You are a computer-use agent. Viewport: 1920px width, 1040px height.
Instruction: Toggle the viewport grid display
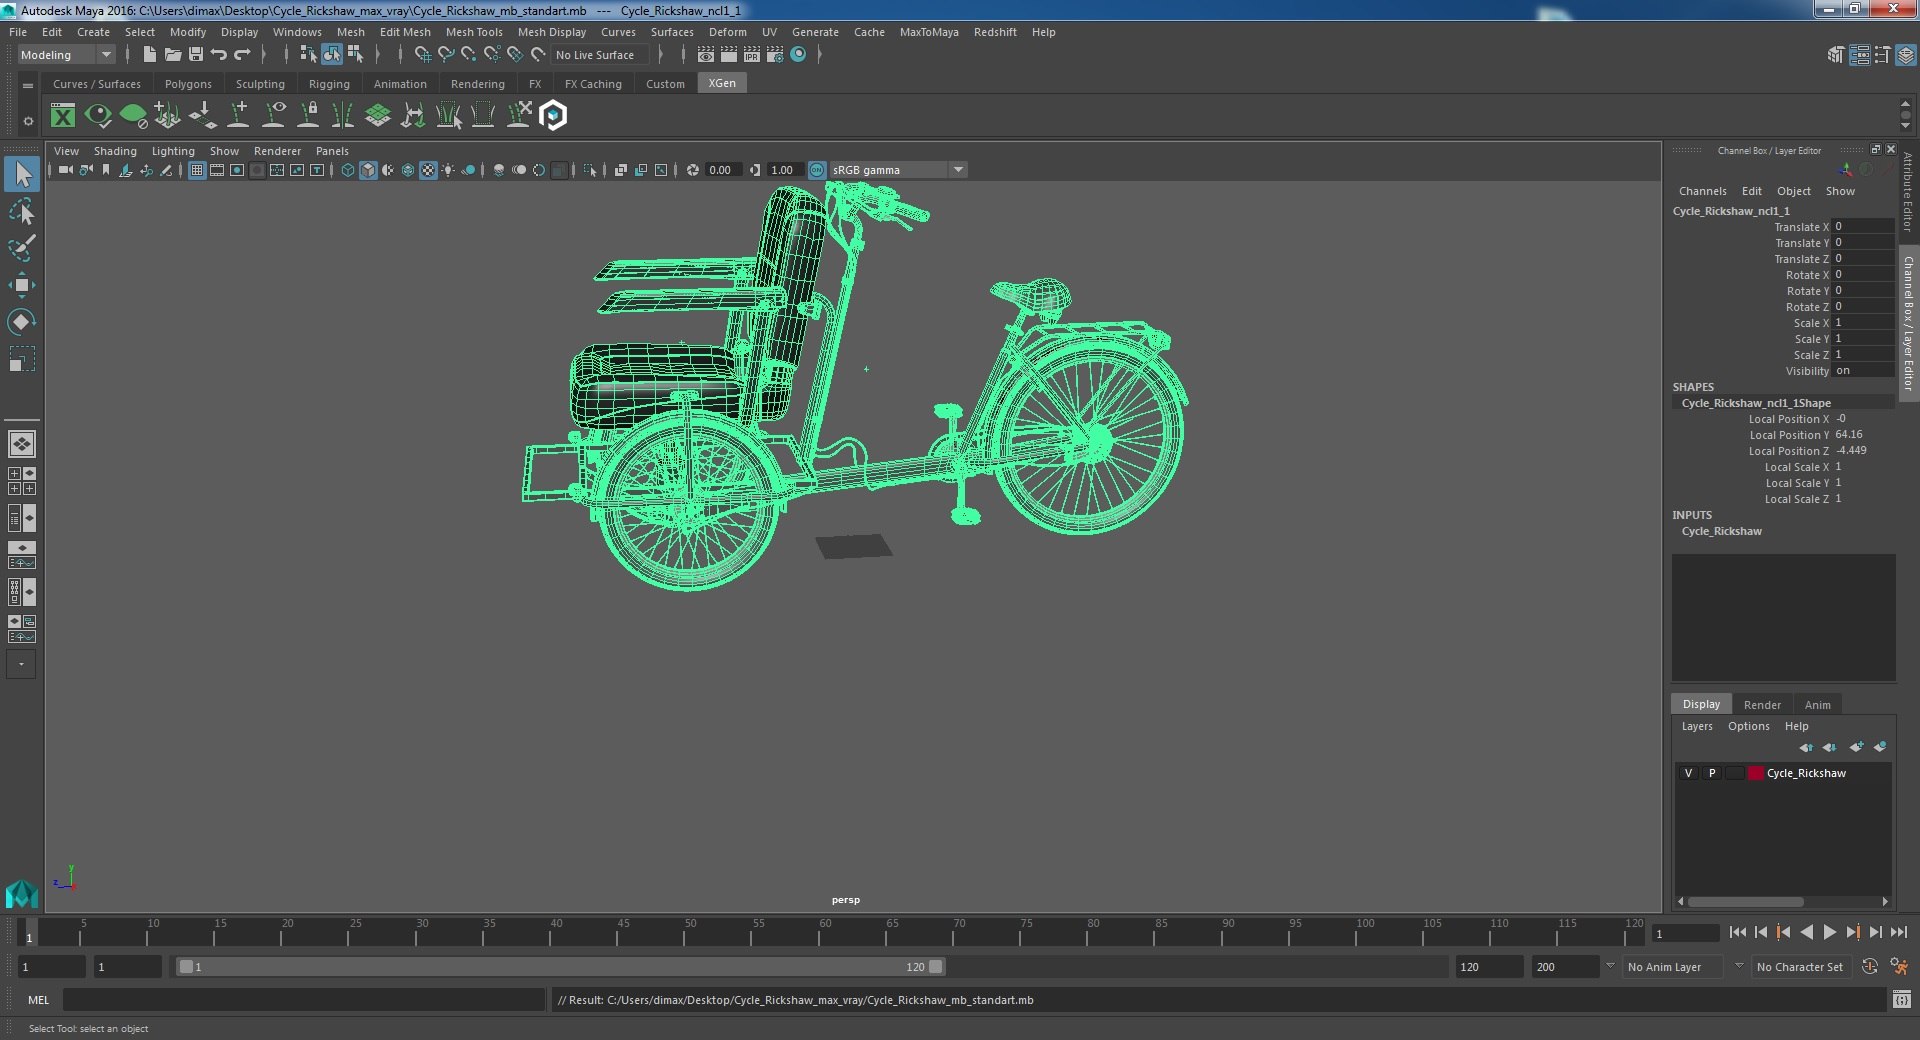[197, 170]
